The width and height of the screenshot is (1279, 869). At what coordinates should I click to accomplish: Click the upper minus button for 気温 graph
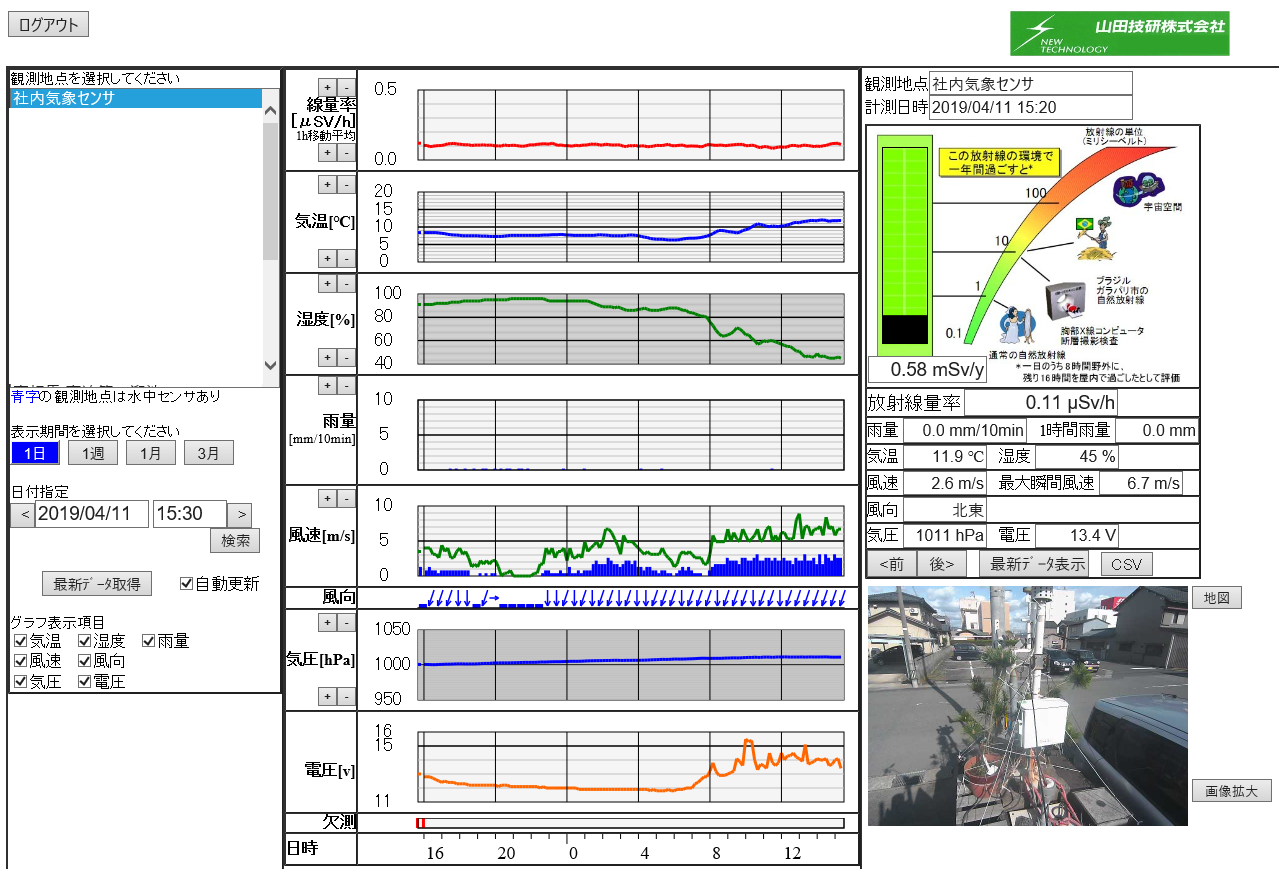pos(345,185)
